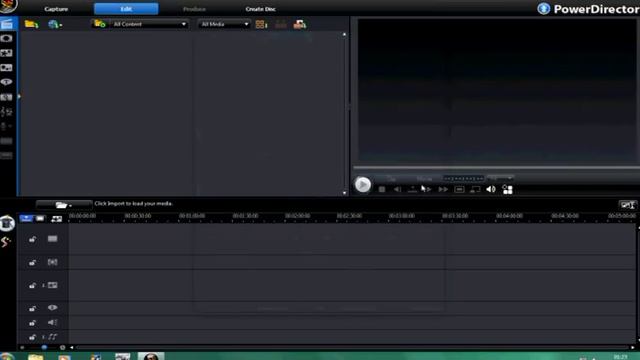This screenshot has height=360, width=640.
Task: Open the All Content dropdown
Action: tap(149, 24)
